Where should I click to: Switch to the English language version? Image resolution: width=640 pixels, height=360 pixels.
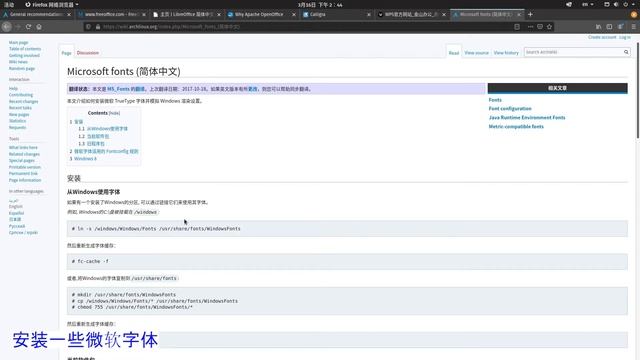16,207
